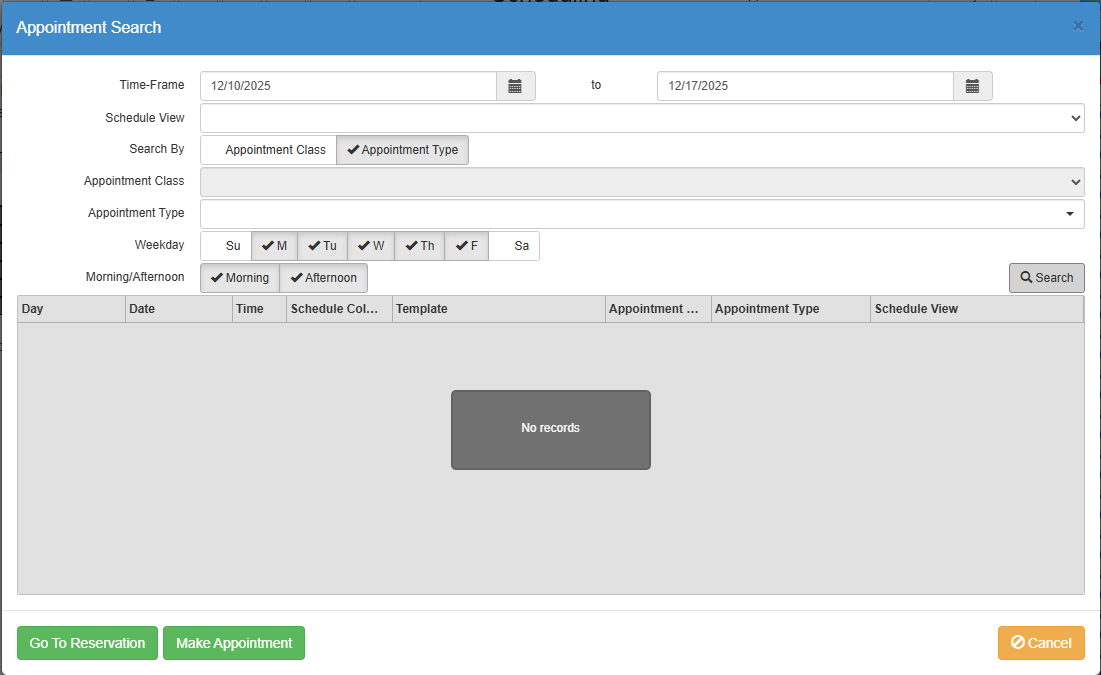Select Search By Appointment Class
Screen dimensions: 1101x675
[268, 150]
